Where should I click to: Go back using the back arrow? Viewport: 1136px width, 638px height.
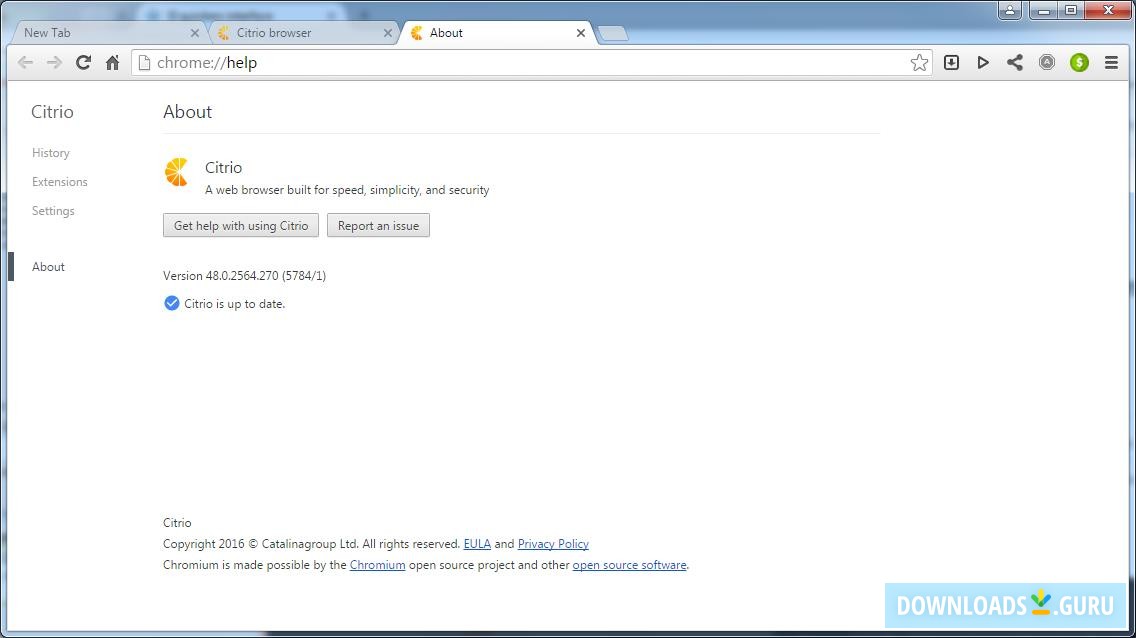(x=25, y=63)
